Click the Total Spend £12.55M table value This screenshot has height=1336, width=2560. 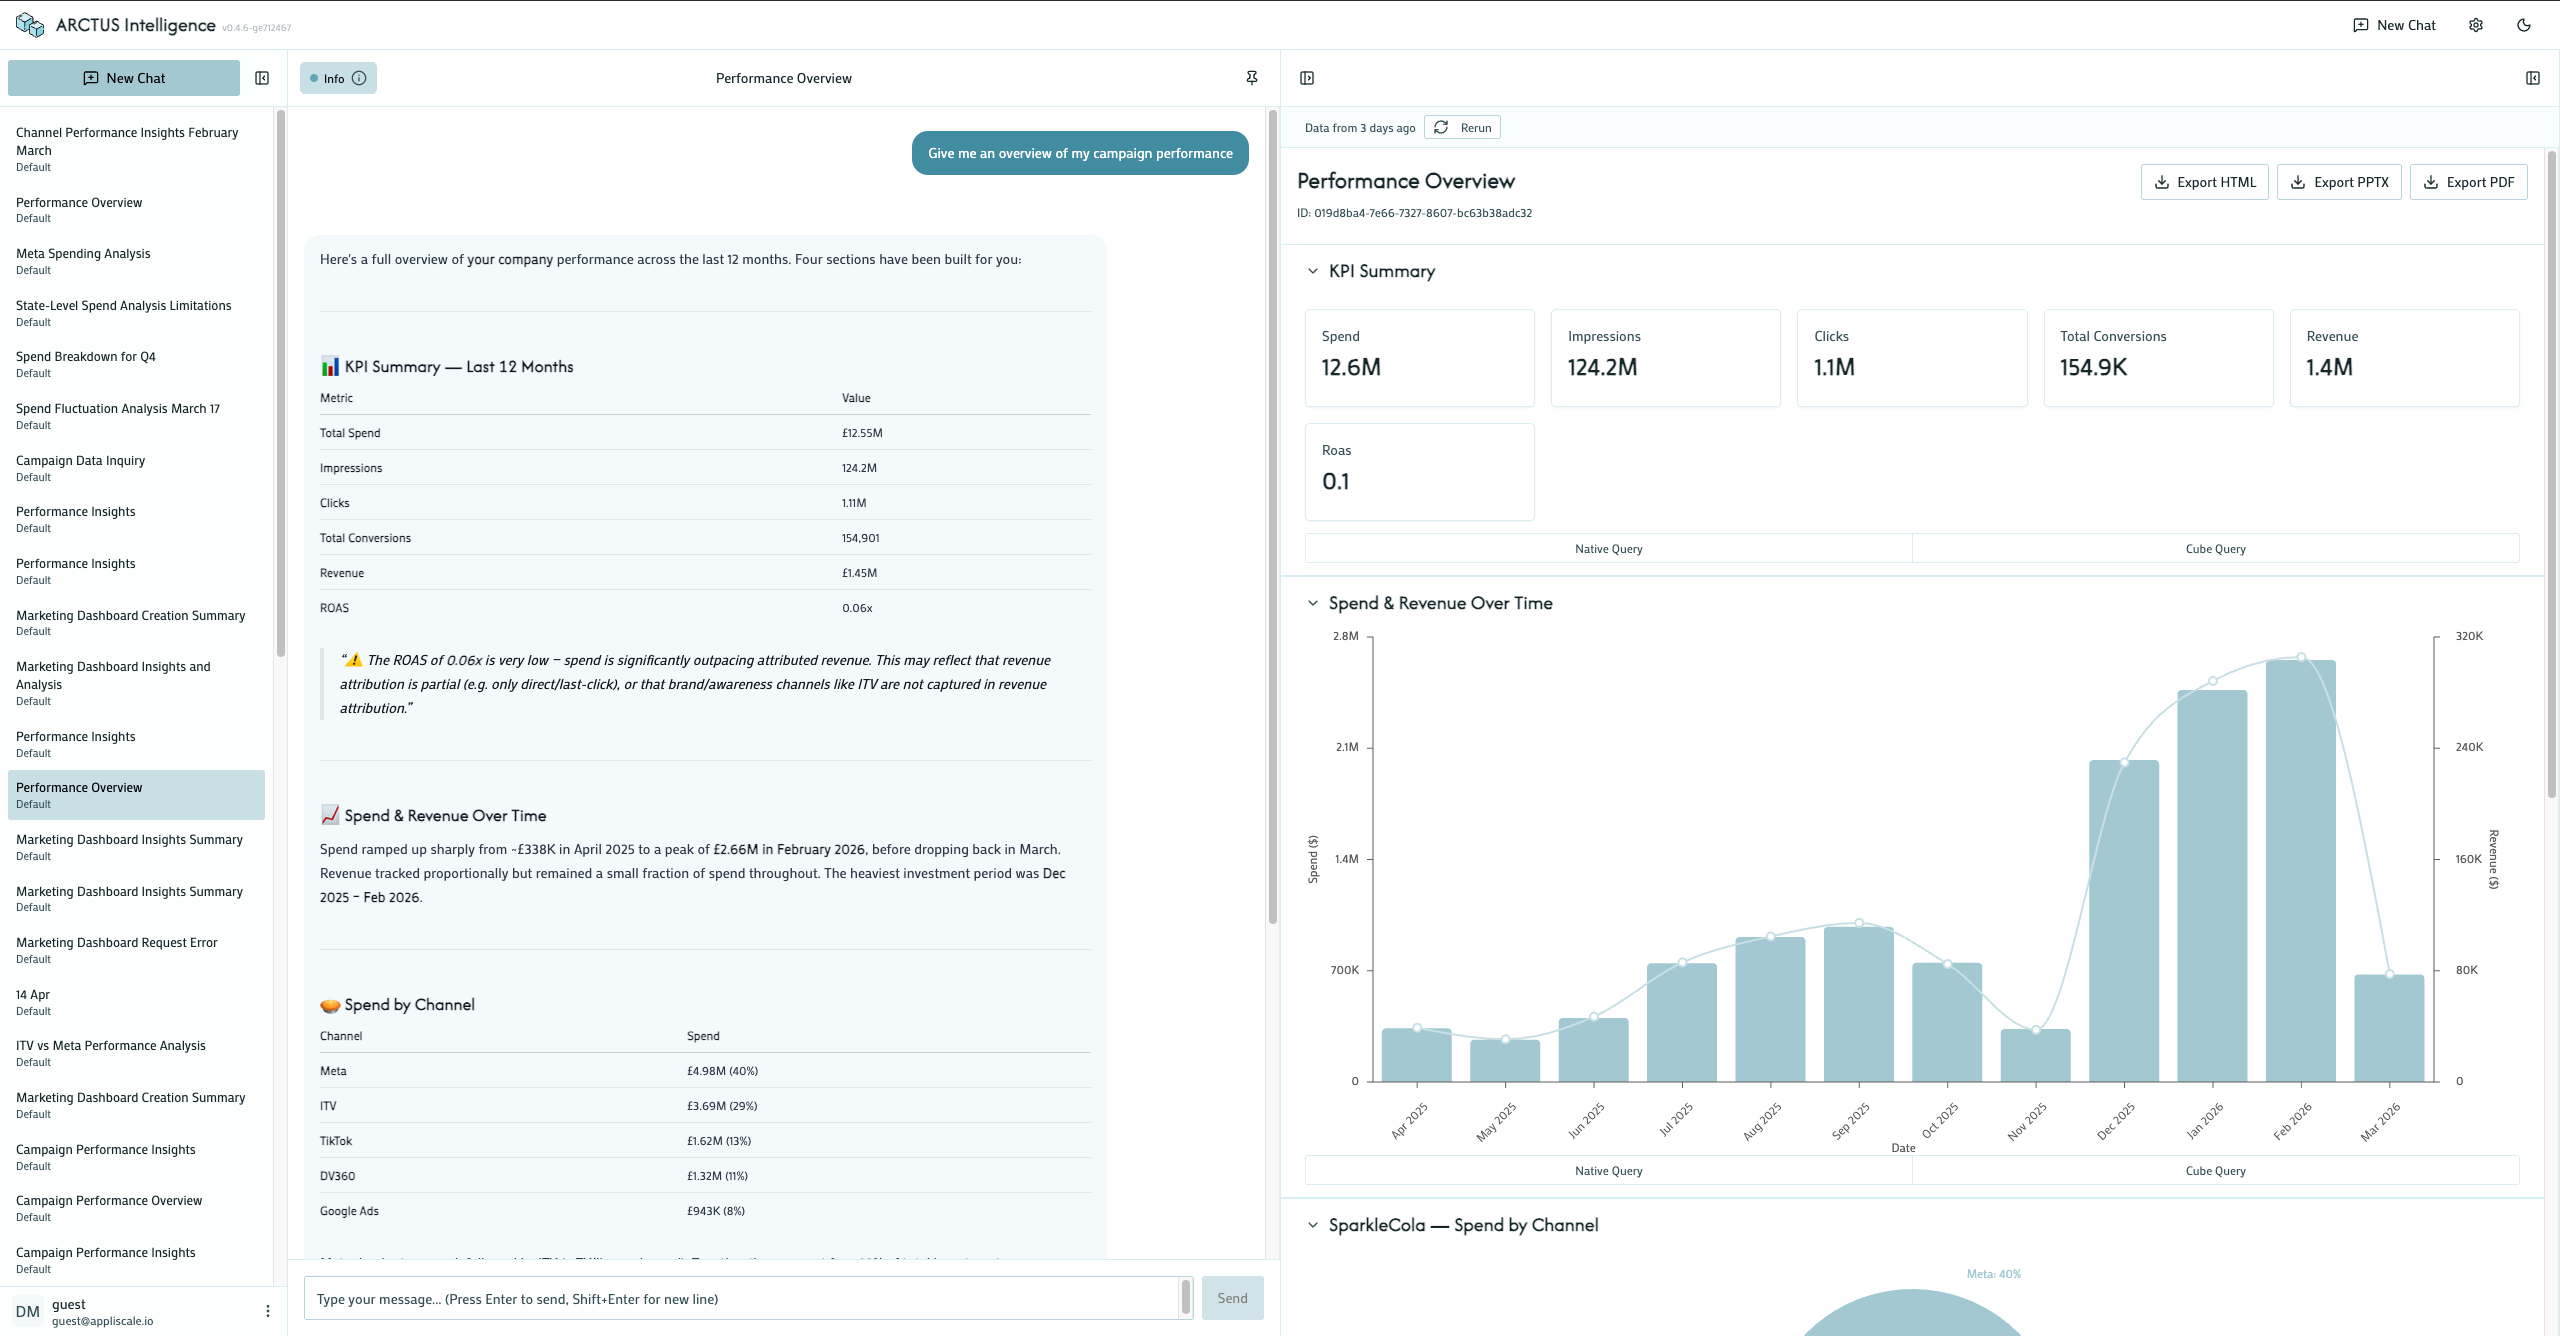[x=862, y=433]
